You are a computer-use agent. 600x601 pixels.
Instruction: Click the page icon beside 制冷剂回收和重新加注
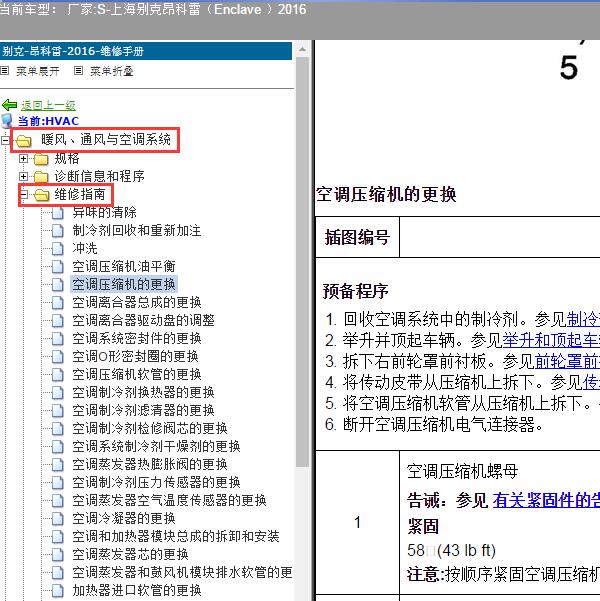click(x=58, y=231)
